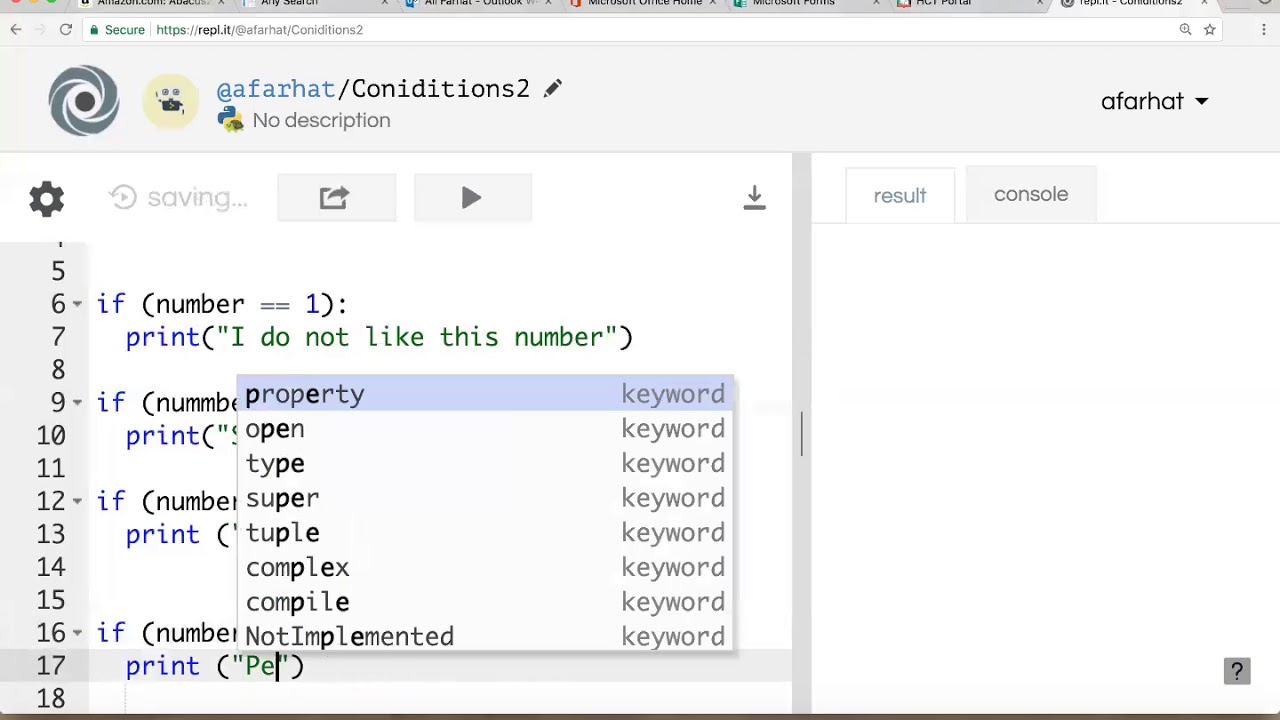Run the code with play button

point(472,197)
